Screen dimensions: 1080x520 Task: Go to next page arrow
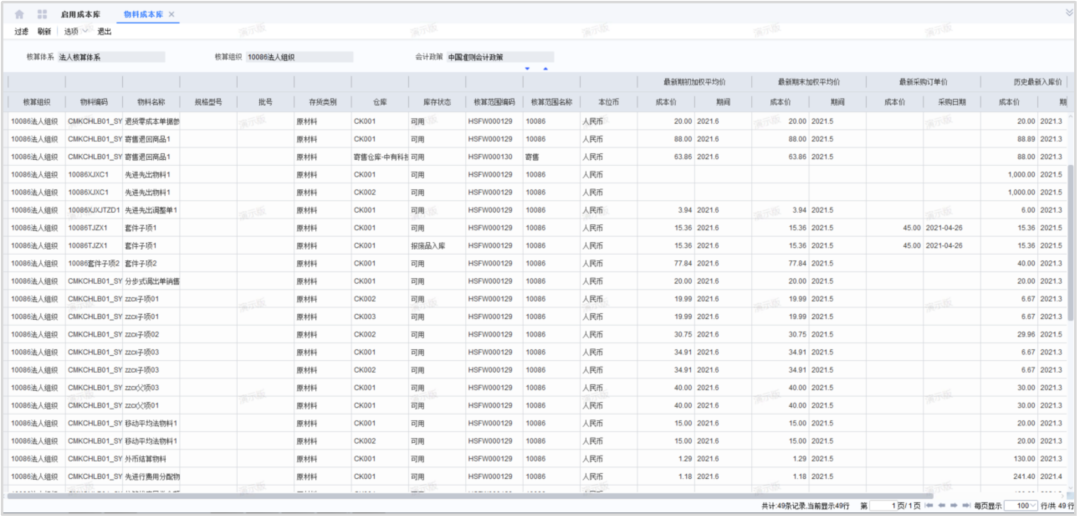click(954, 506)
